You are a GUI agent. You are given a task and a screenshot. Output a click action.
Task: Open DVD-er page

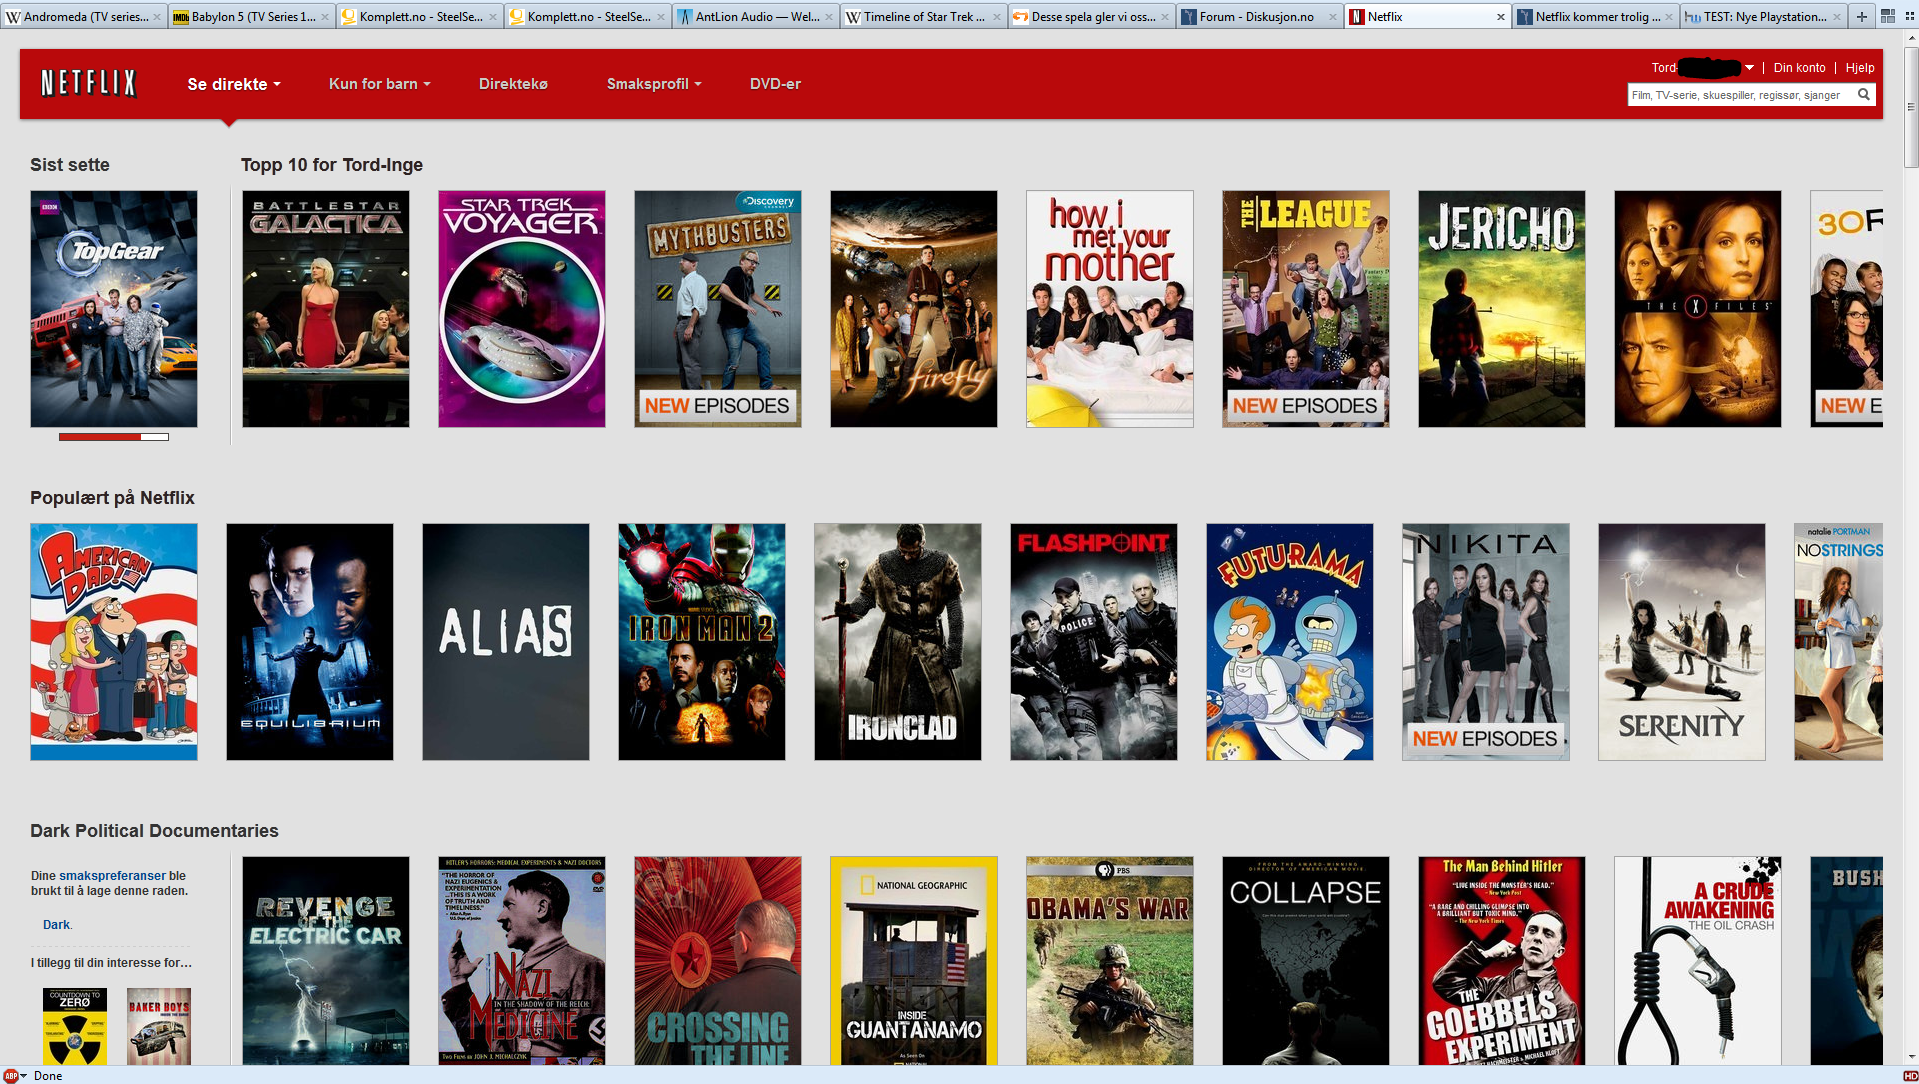[775, 84]
